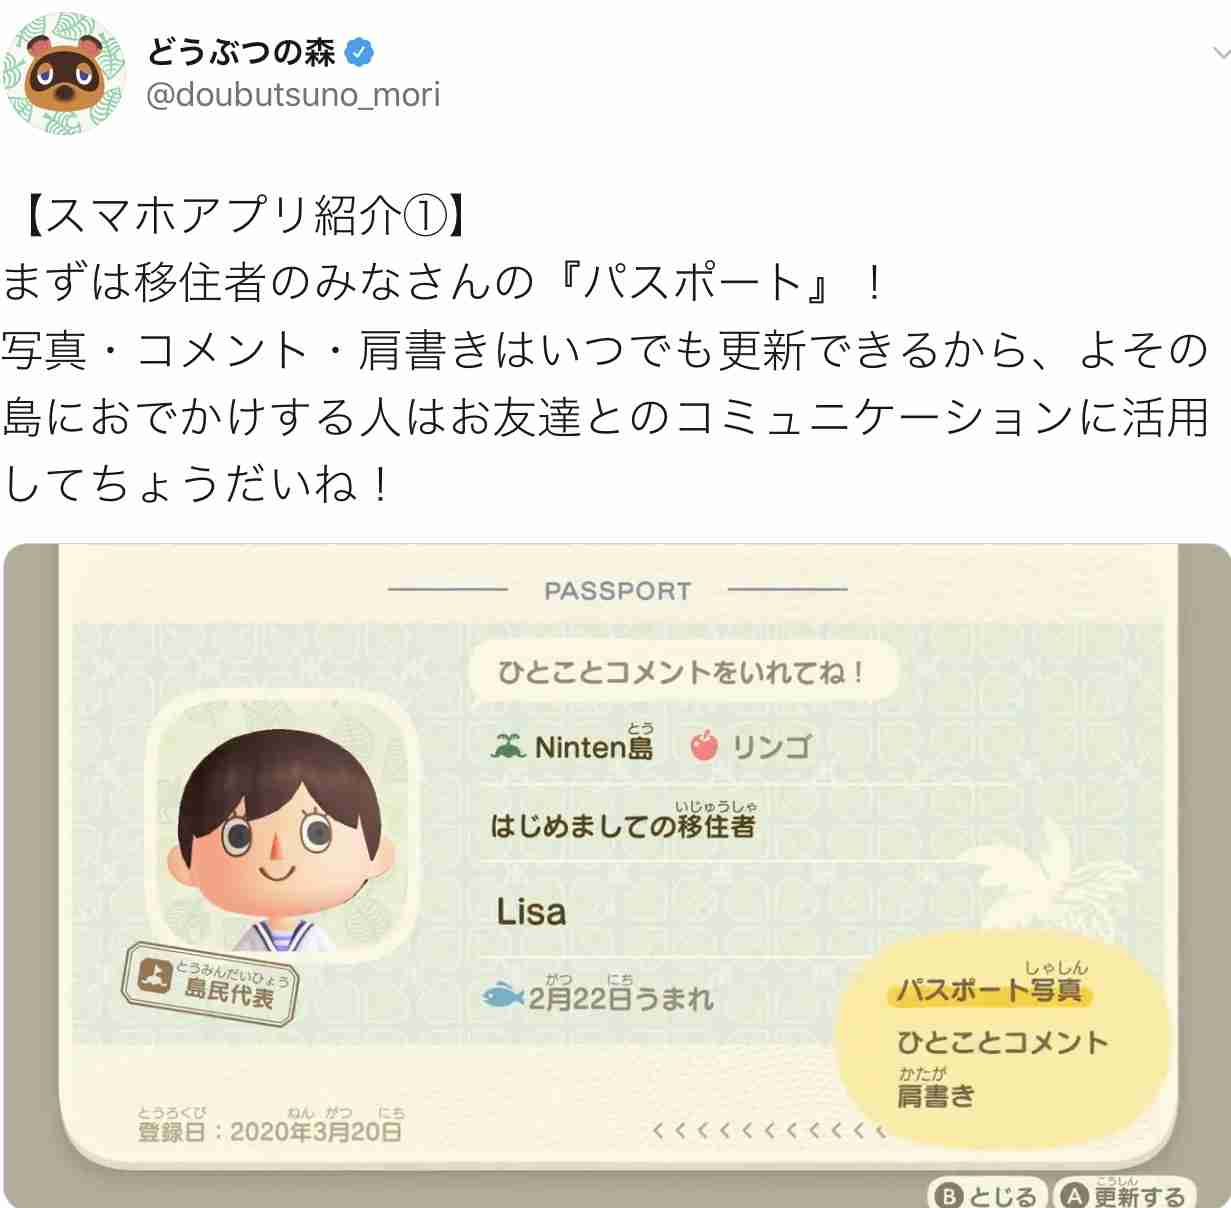The width and height of the screenshot is (1231, 1208).
Task: Open the tweet options chevron
Action: click(1220, 52)
